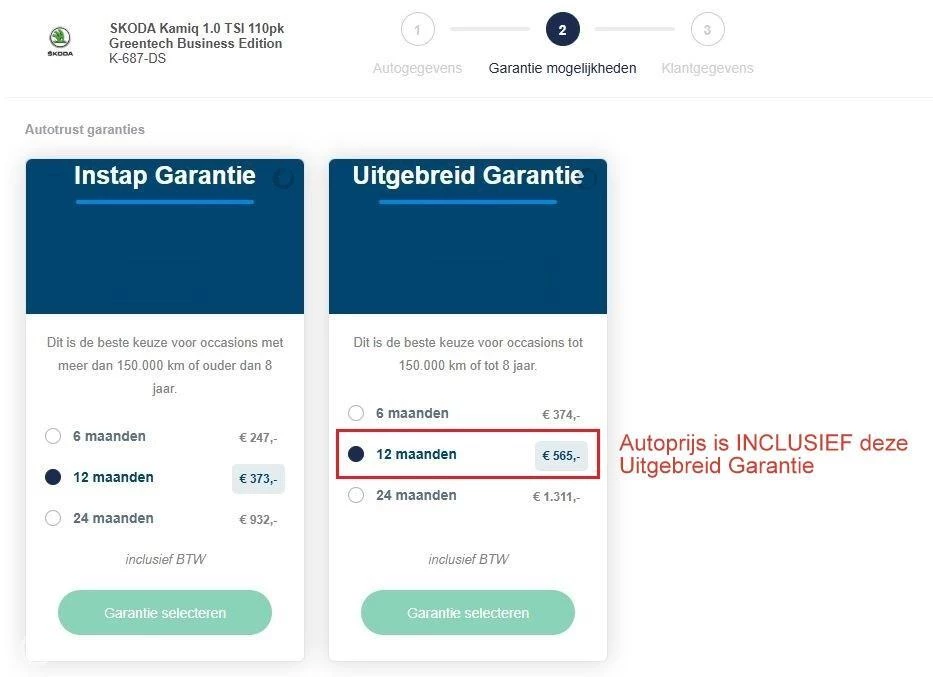Select Instap Garantie 12 maanden radio
The image size is (933, 677).
pyautogui.click(x=53, y=477)
